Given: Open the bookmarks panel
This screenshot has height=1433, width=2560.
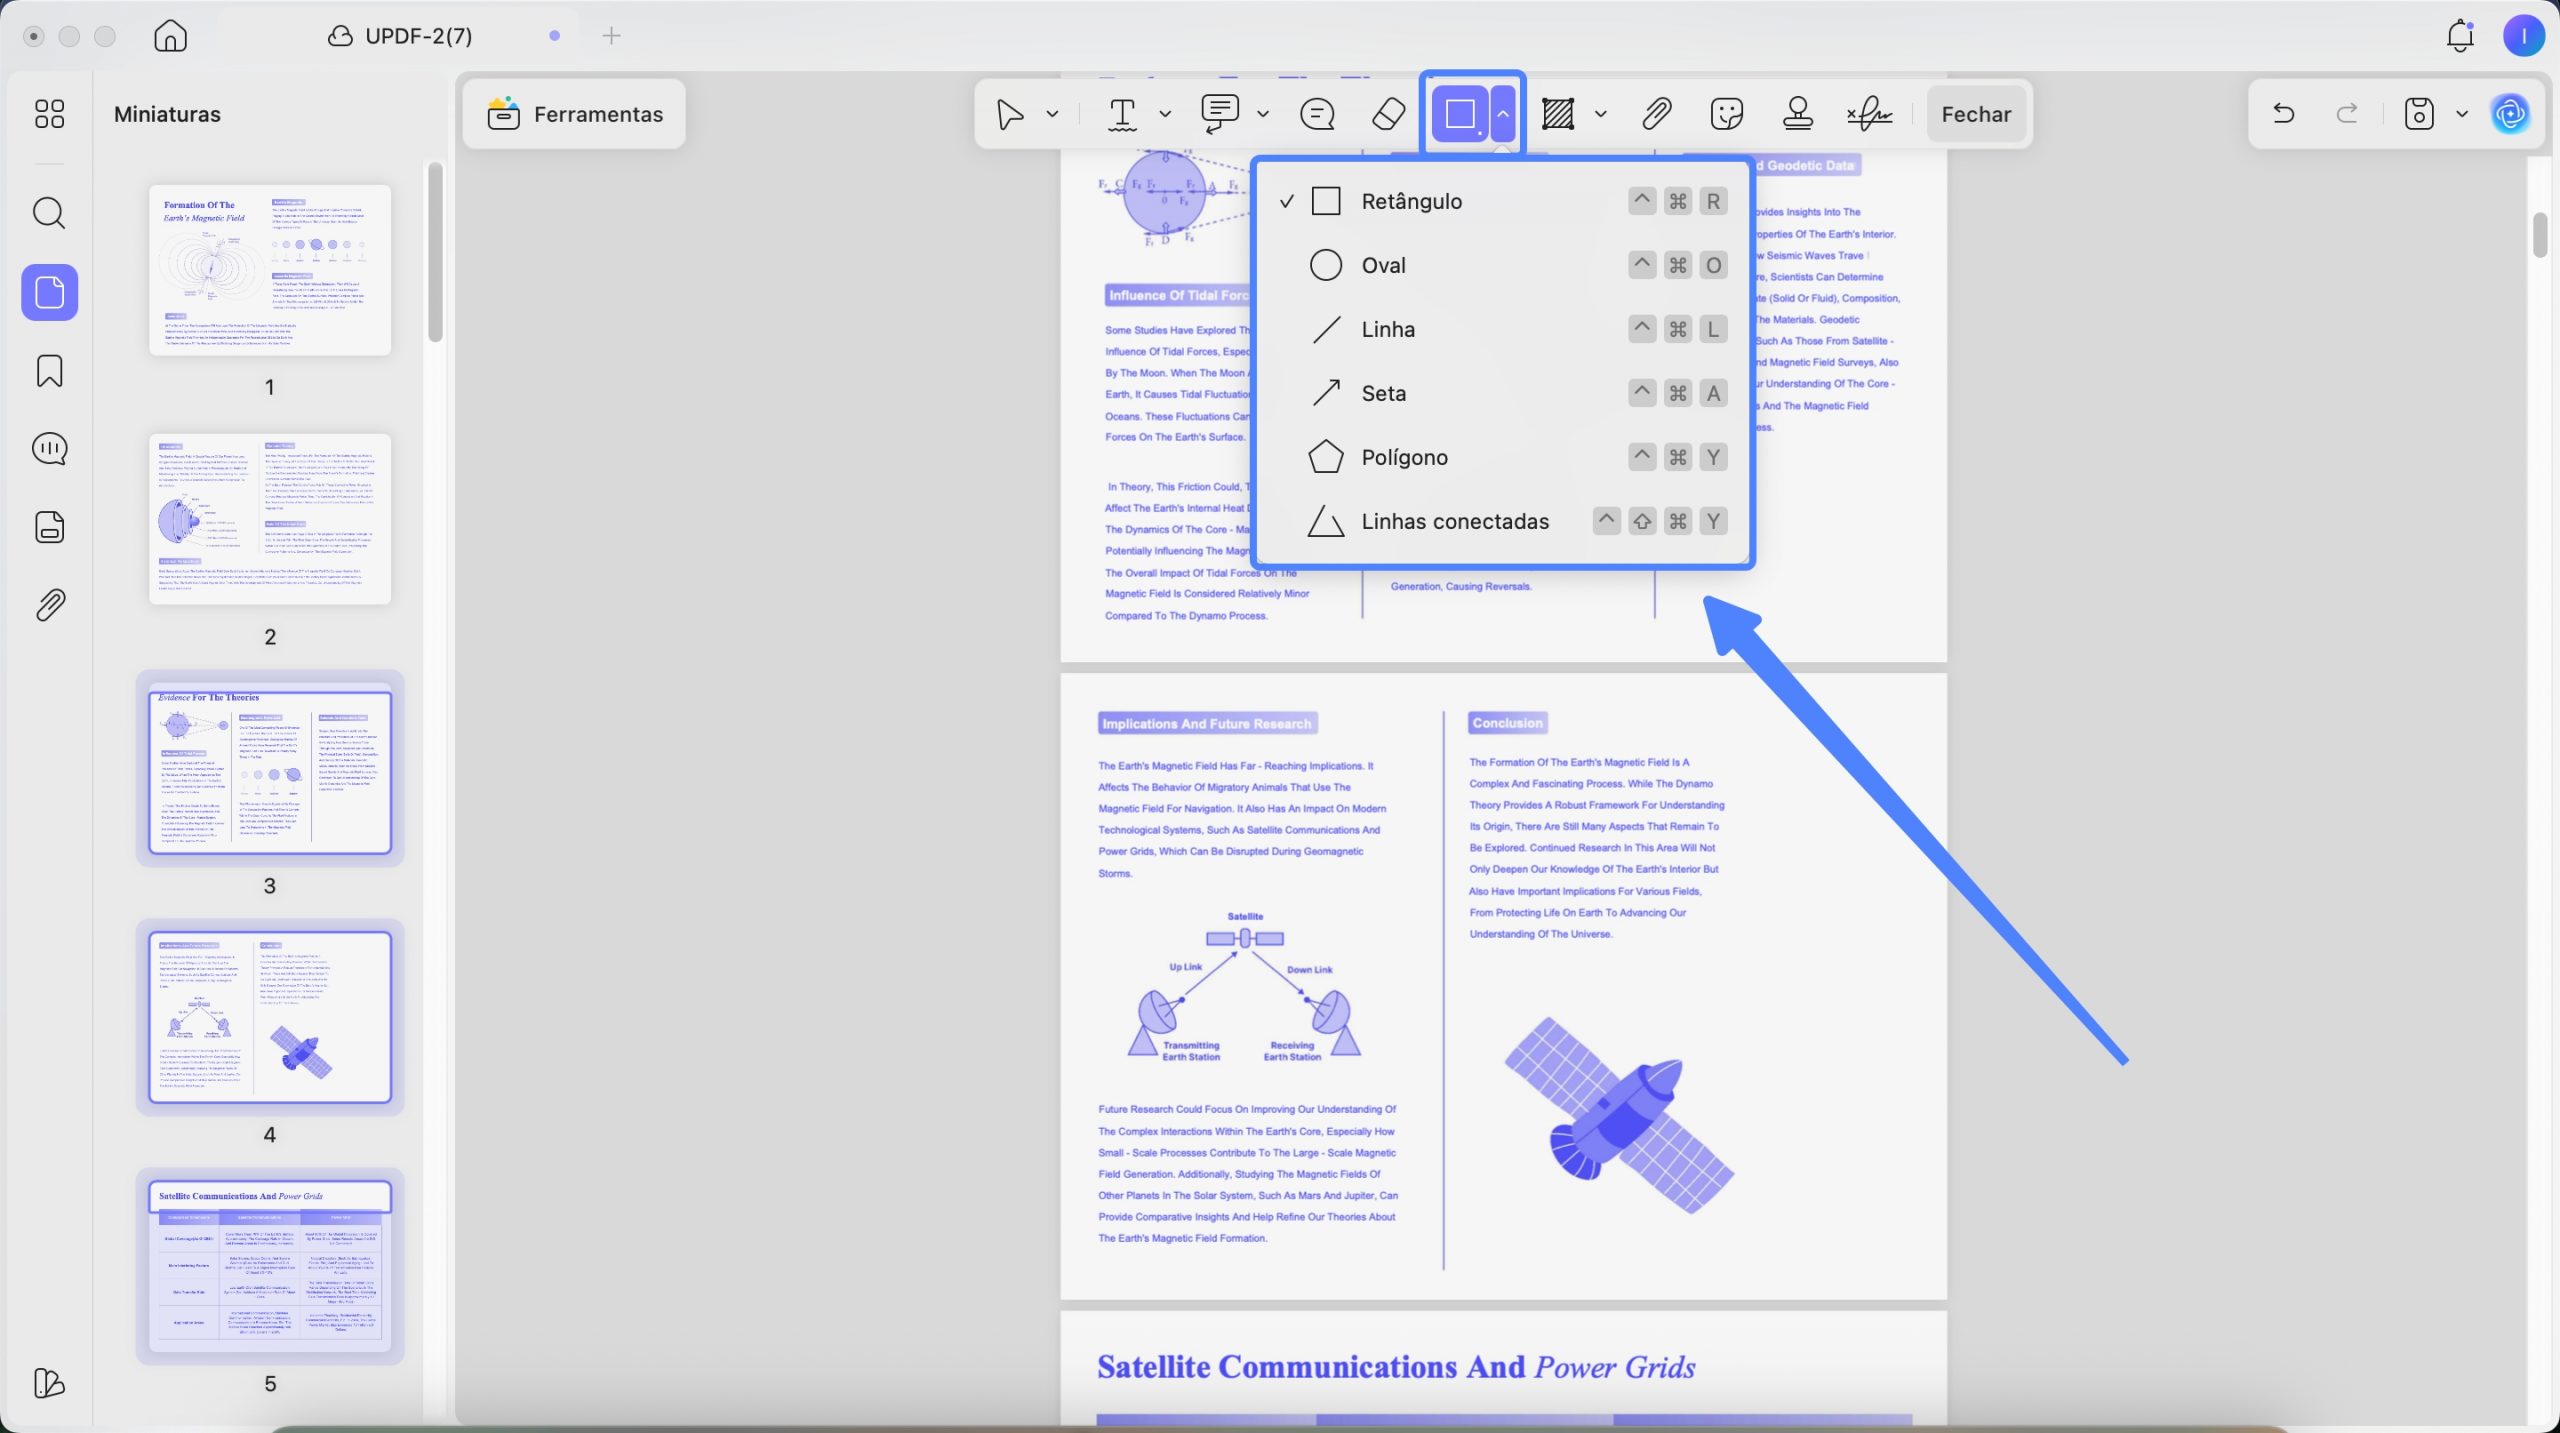Looking at the screenshot, I should coord(49,371).
